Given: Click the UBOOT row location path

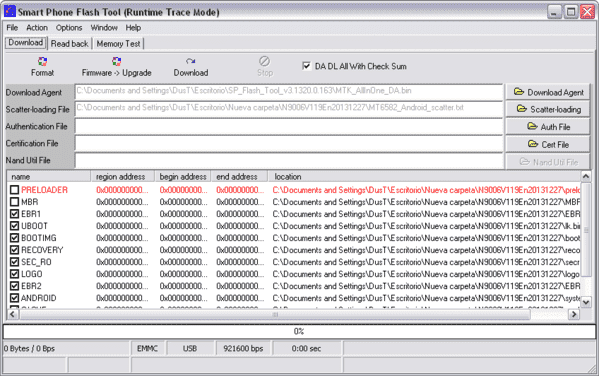Looking at the screenshot, I should pos(426,226).
